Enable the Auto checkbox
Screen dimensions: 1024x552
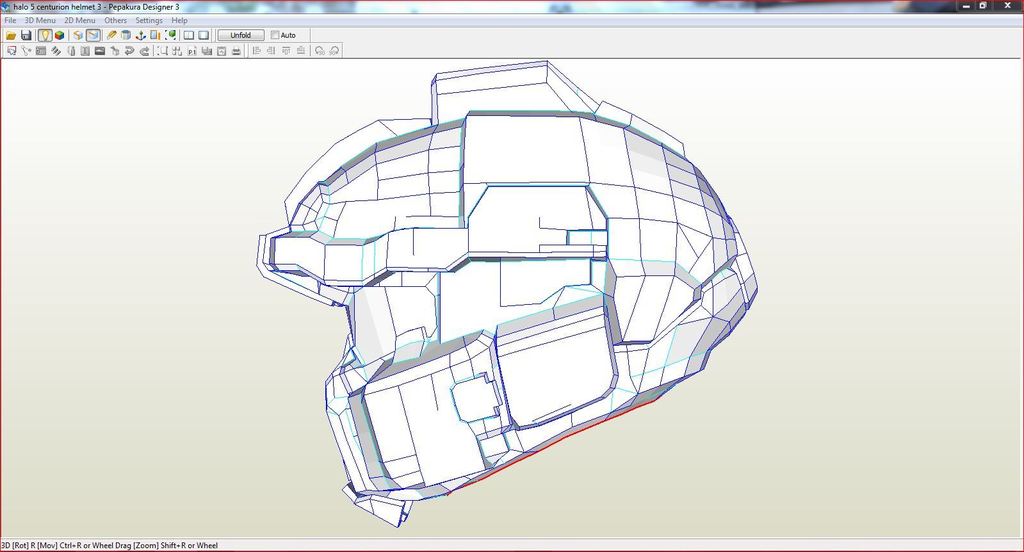point(275,35)
